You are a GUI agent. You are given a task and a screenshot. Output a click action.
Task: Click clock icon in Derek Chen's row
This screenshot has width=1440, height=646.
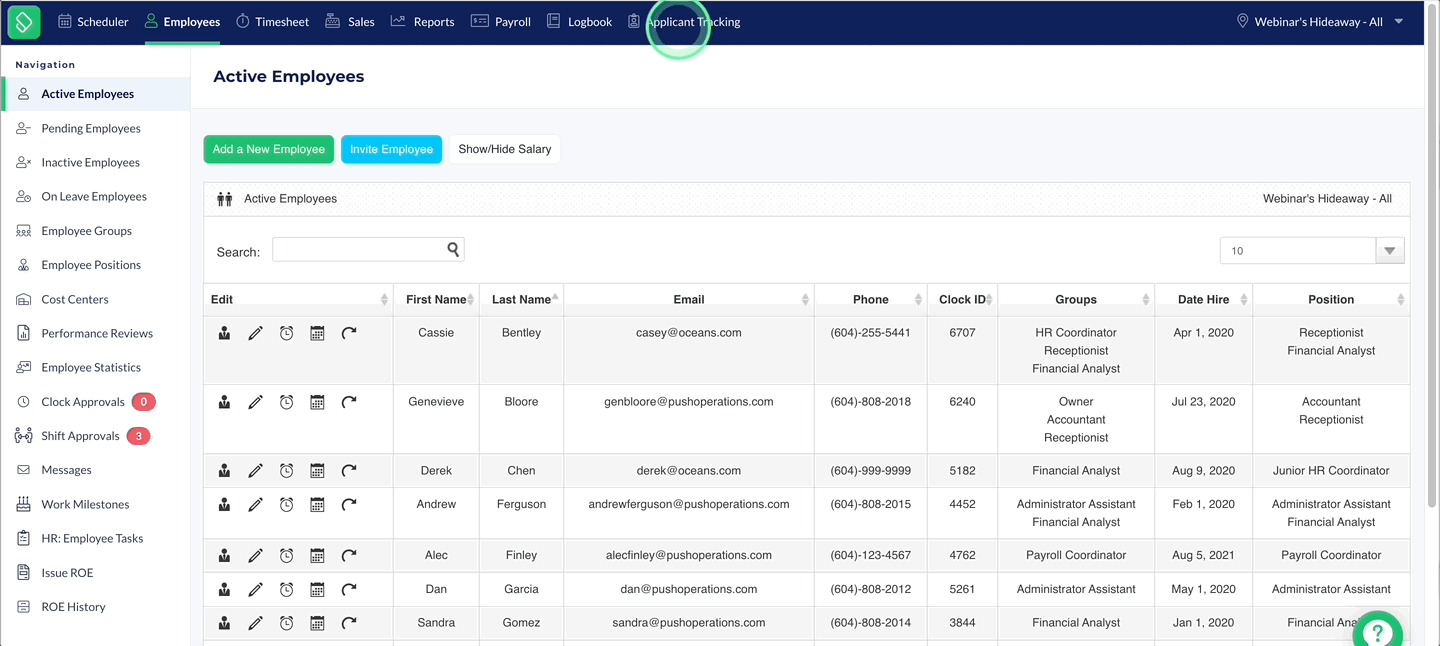point(286,471)
